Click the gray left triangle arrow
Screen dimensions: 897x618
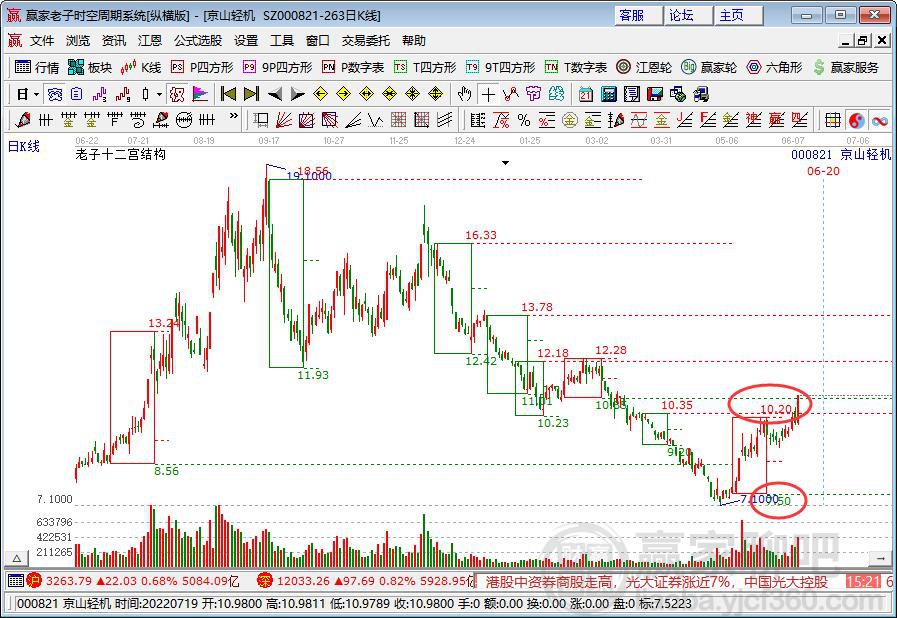275,94
